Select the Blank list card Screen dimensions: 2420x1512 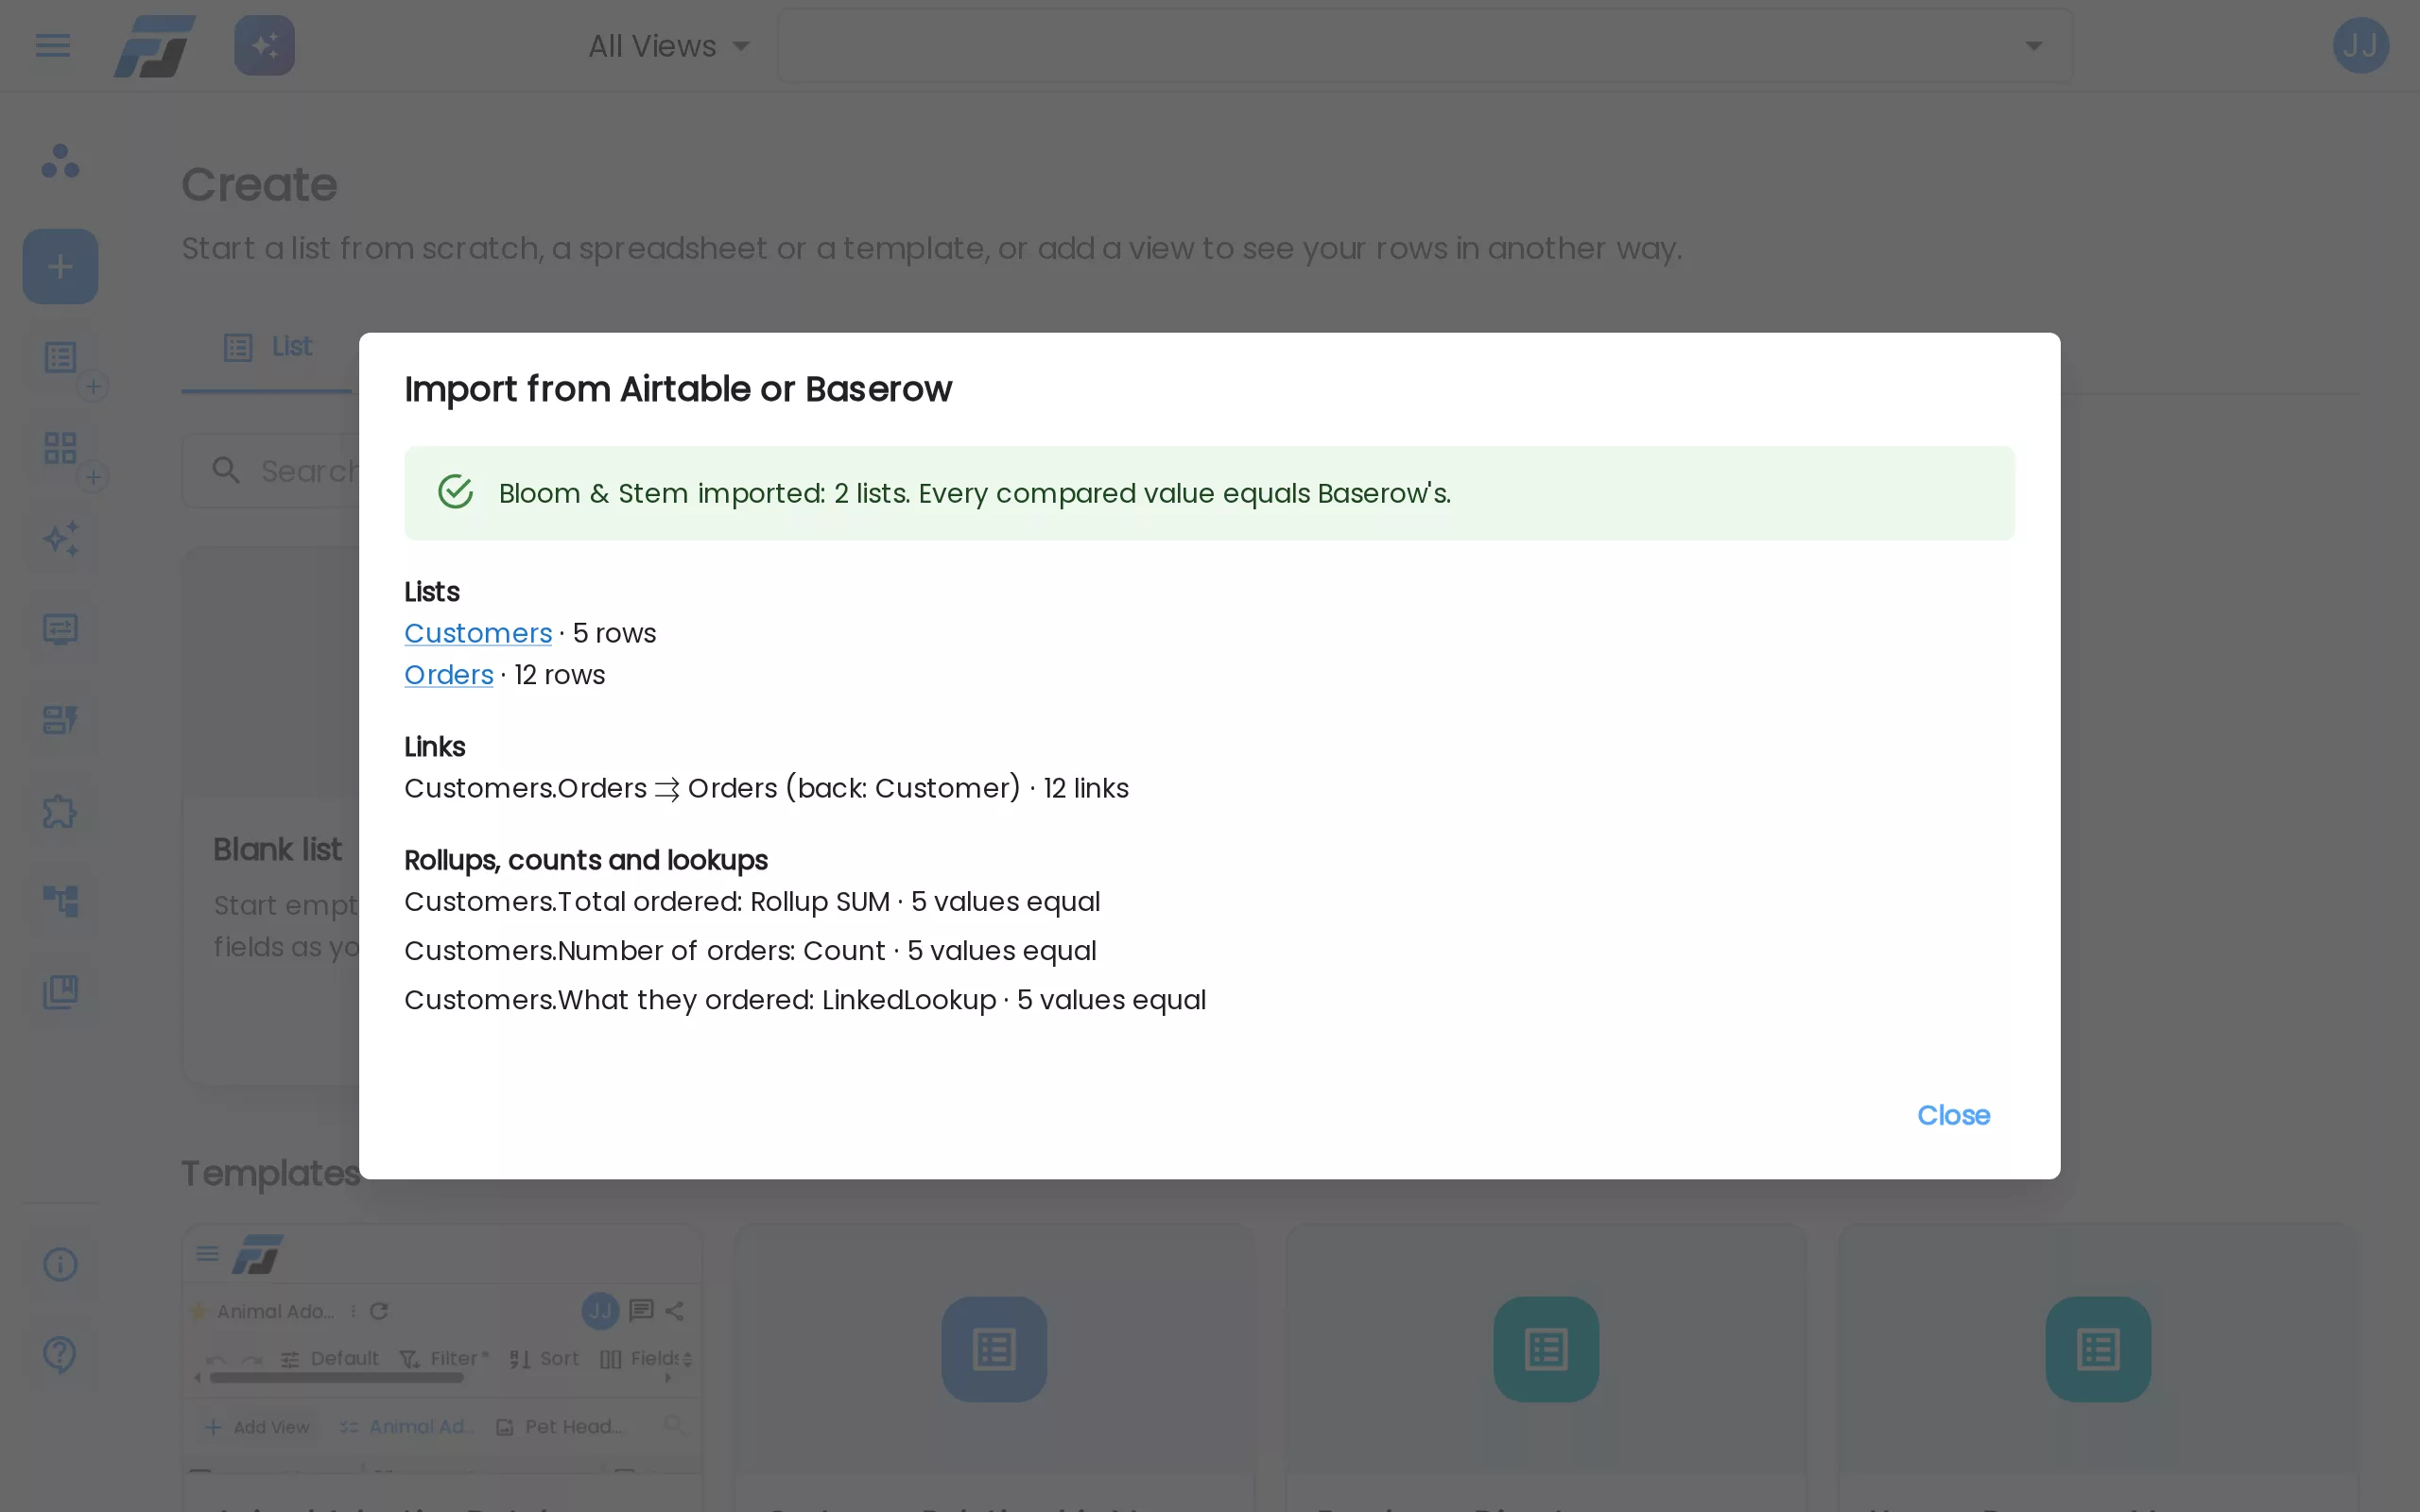pyautogui.click(x=272, y=815)
